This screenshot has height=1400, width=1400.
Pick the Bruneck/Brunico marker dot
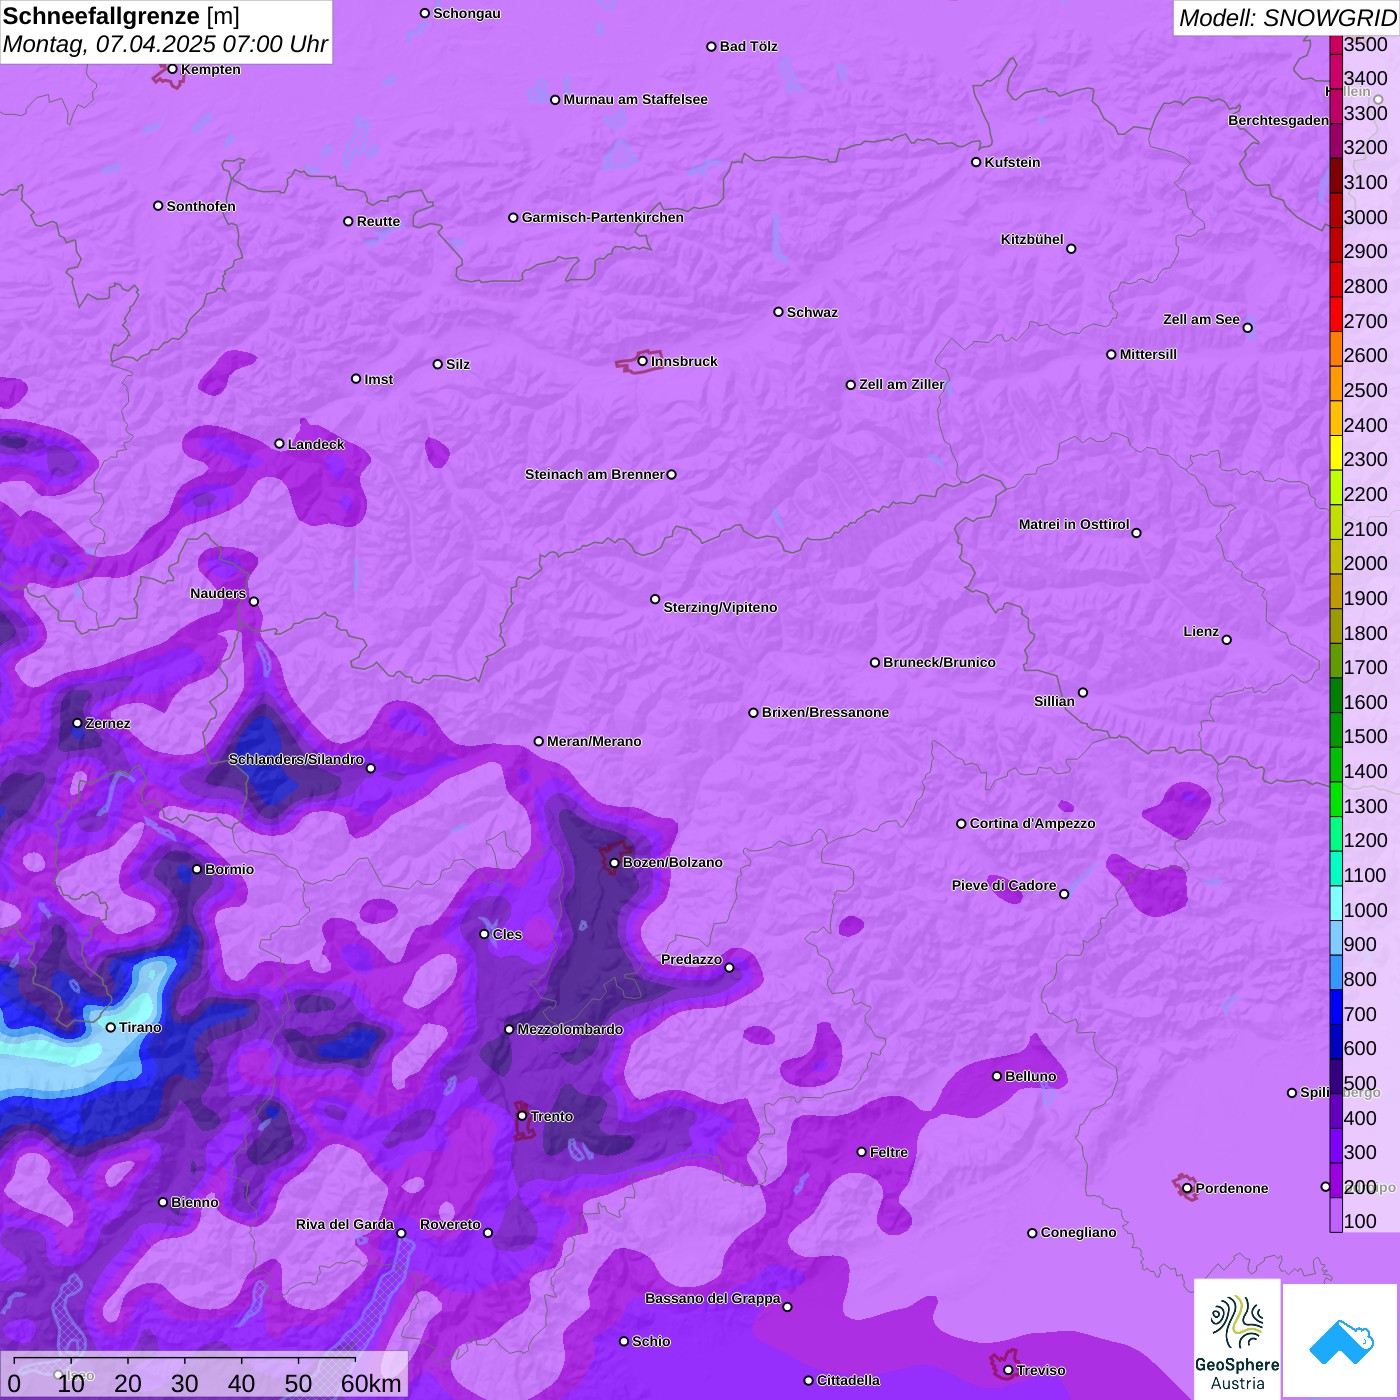[x=875, y=662]
